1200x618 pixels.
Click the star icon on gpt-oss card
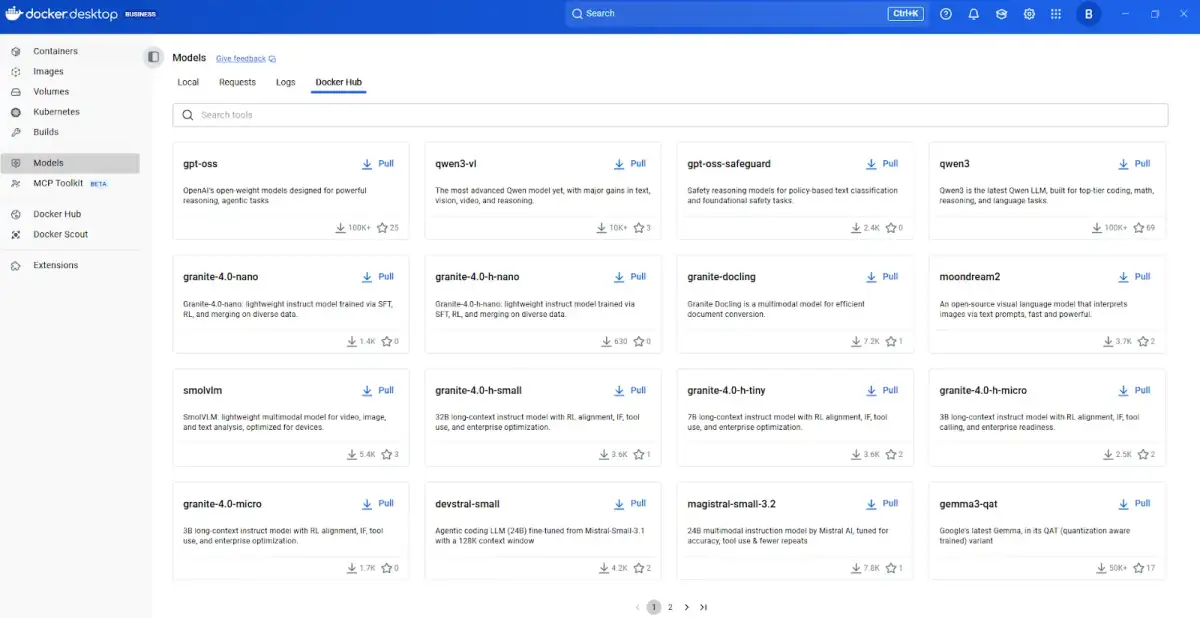(x=384, y=228)
